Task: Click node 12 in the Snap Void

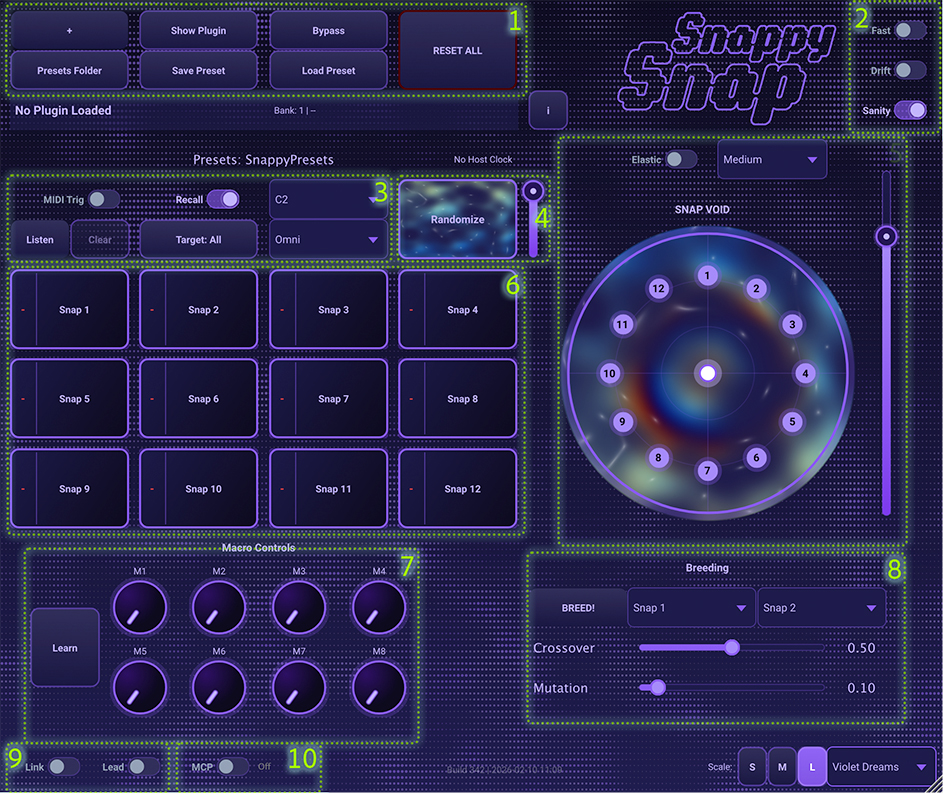Action: (x=657, y=288)
